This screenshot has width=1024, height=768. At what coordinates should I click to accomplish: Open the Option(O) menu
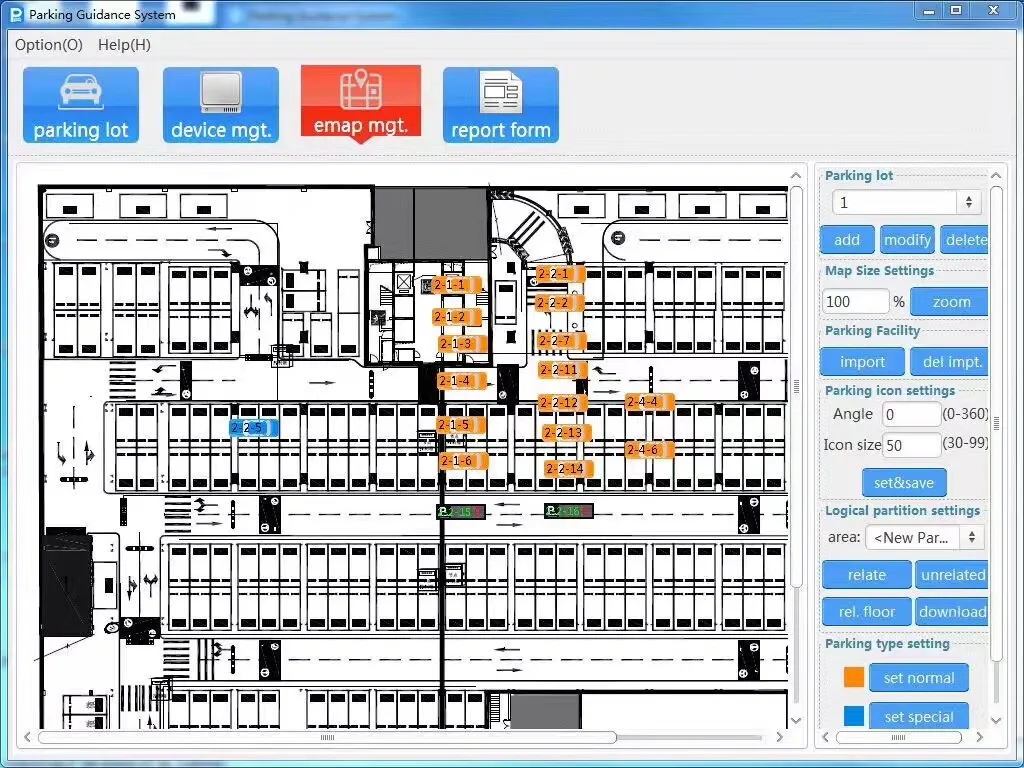49,45
